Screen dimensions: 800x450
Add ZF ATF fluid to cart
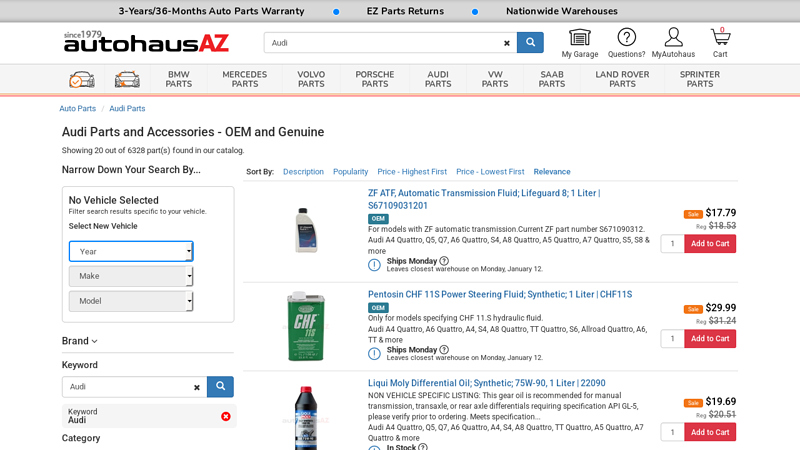click(x=710, y=244)
